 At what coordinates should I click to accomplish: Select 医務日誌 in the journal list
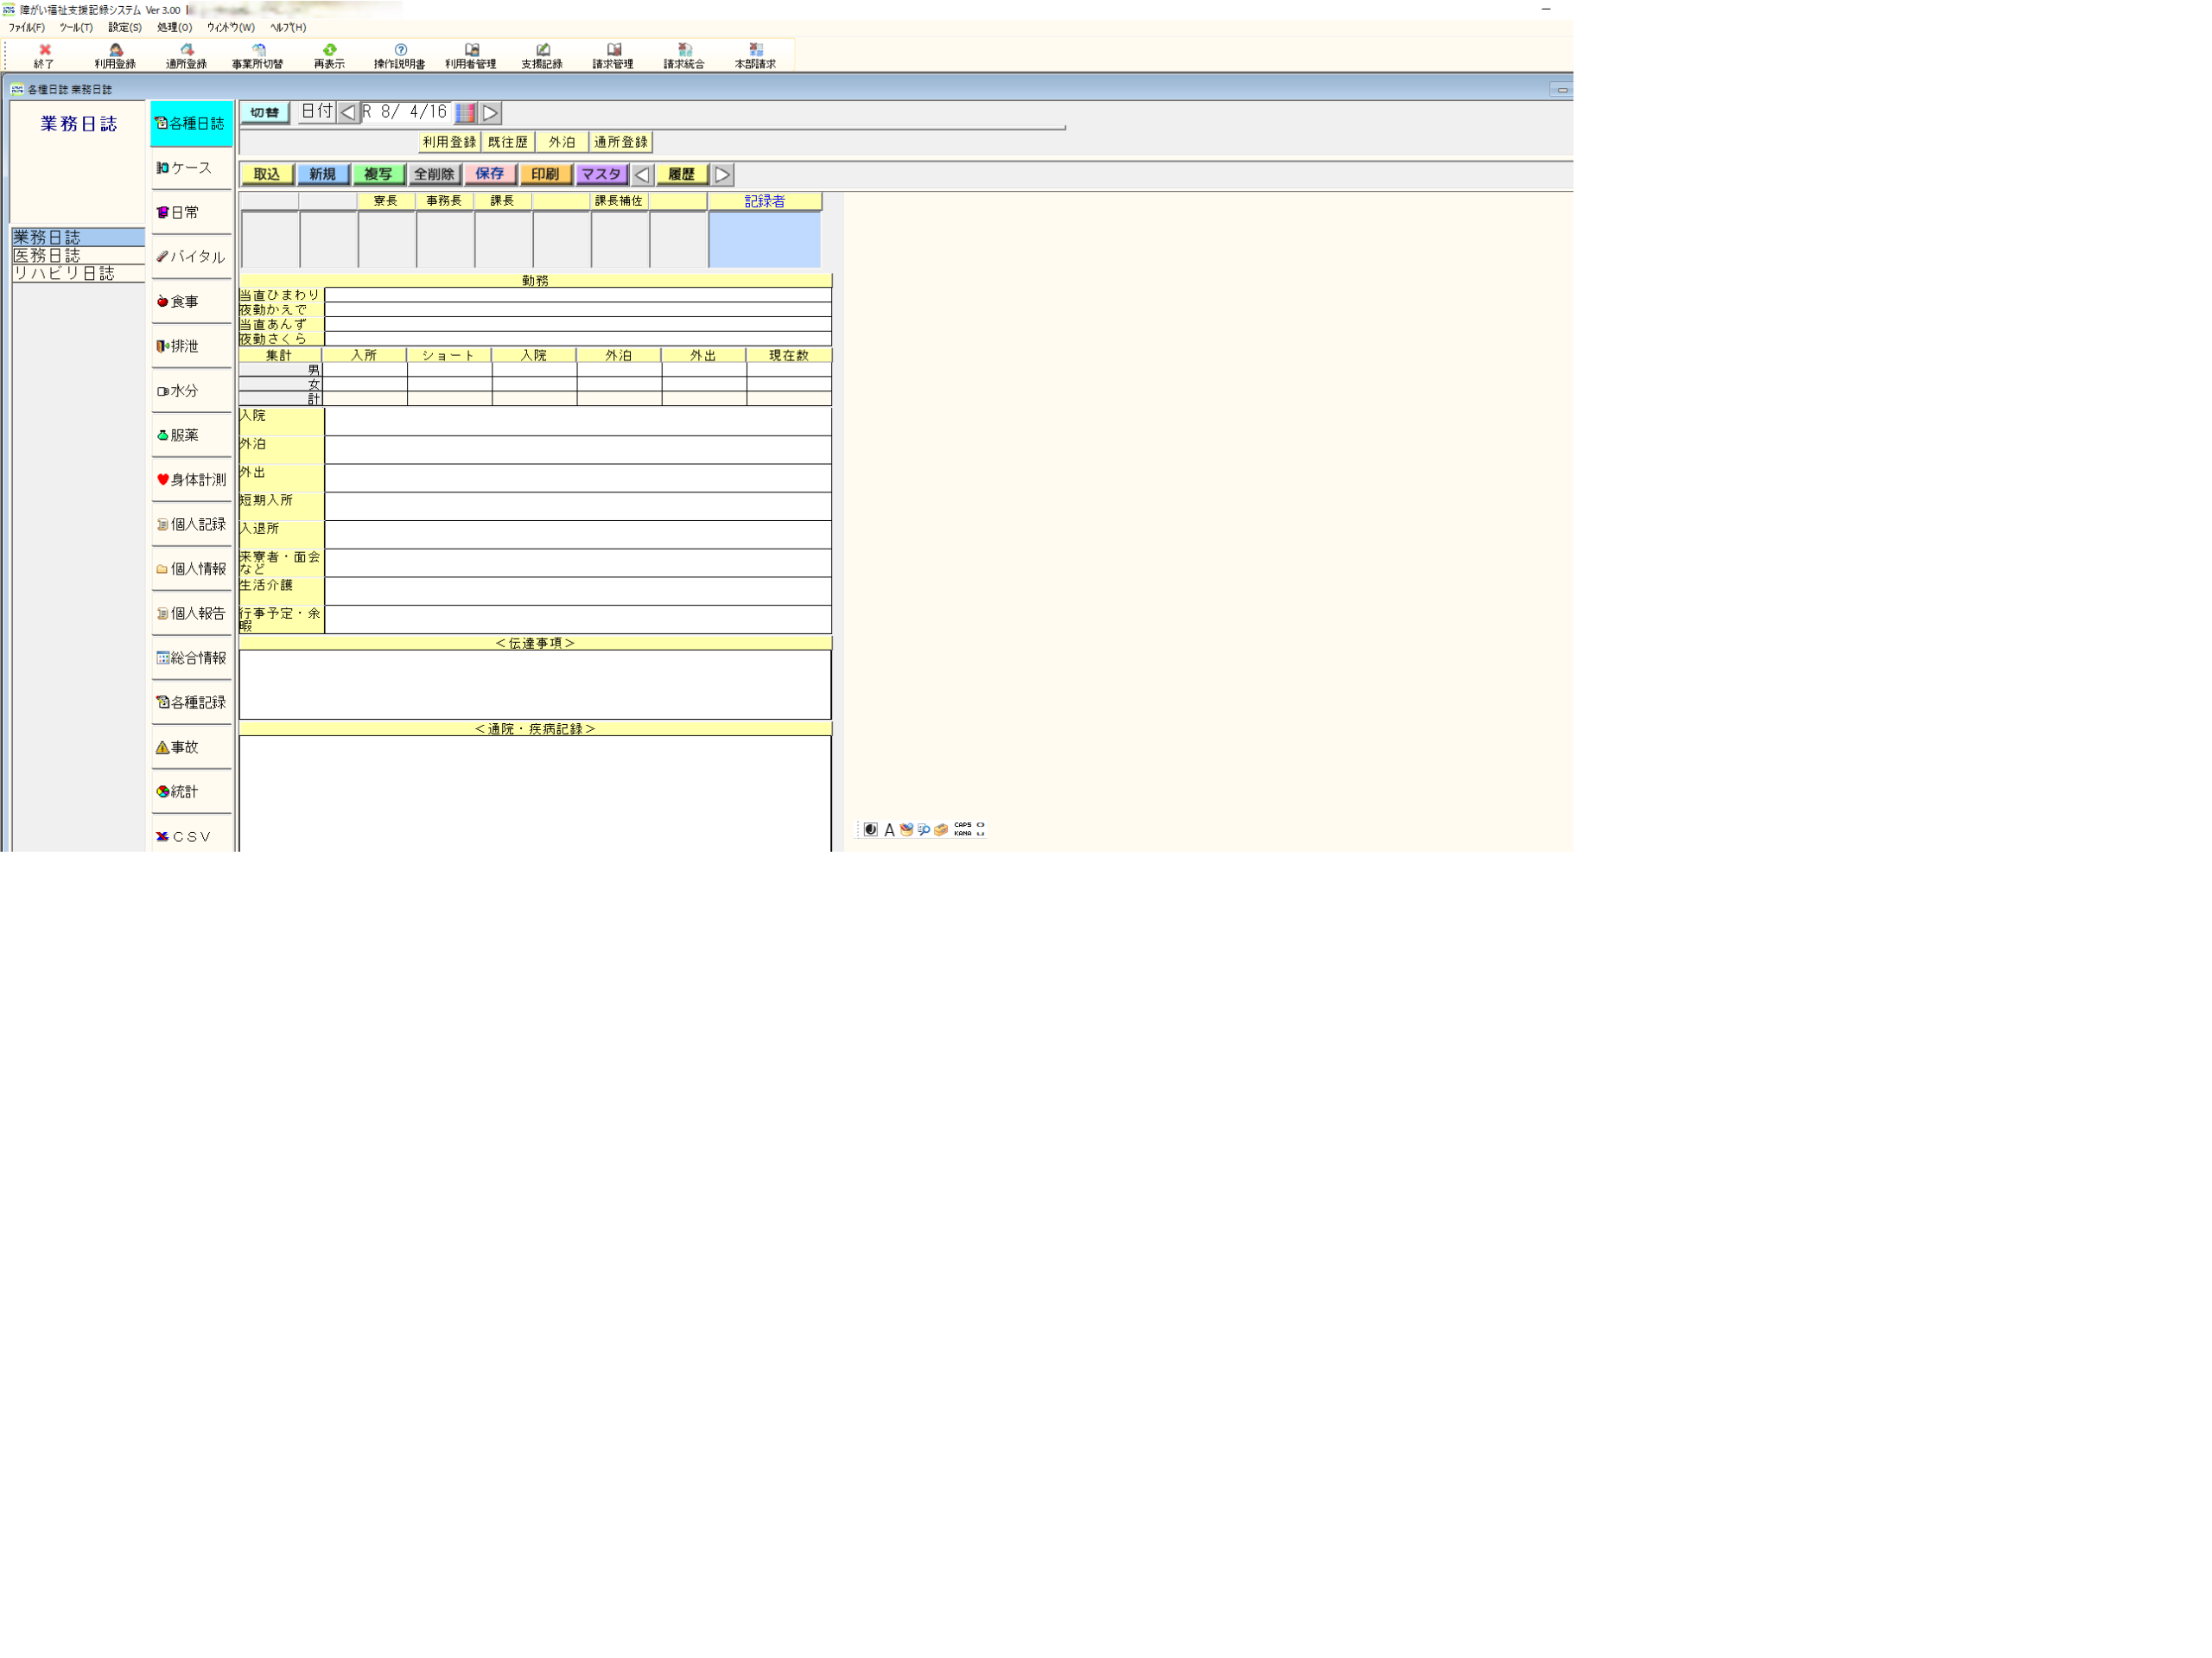click(47, 256)
